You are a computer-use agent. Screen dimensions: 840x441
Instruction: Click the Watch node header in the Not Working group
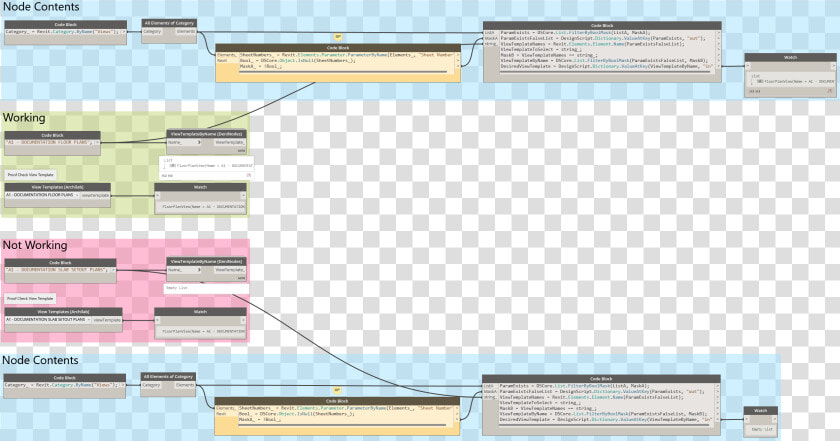[x=200, y=312]
